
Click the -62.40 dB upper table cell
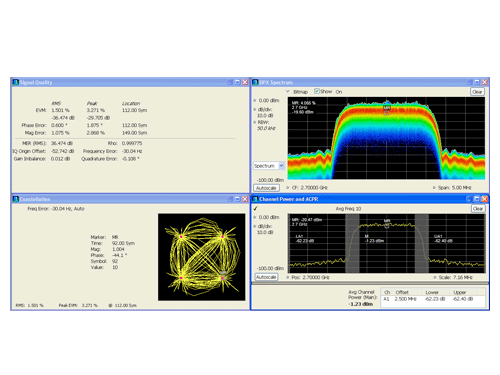pos(463,299)
